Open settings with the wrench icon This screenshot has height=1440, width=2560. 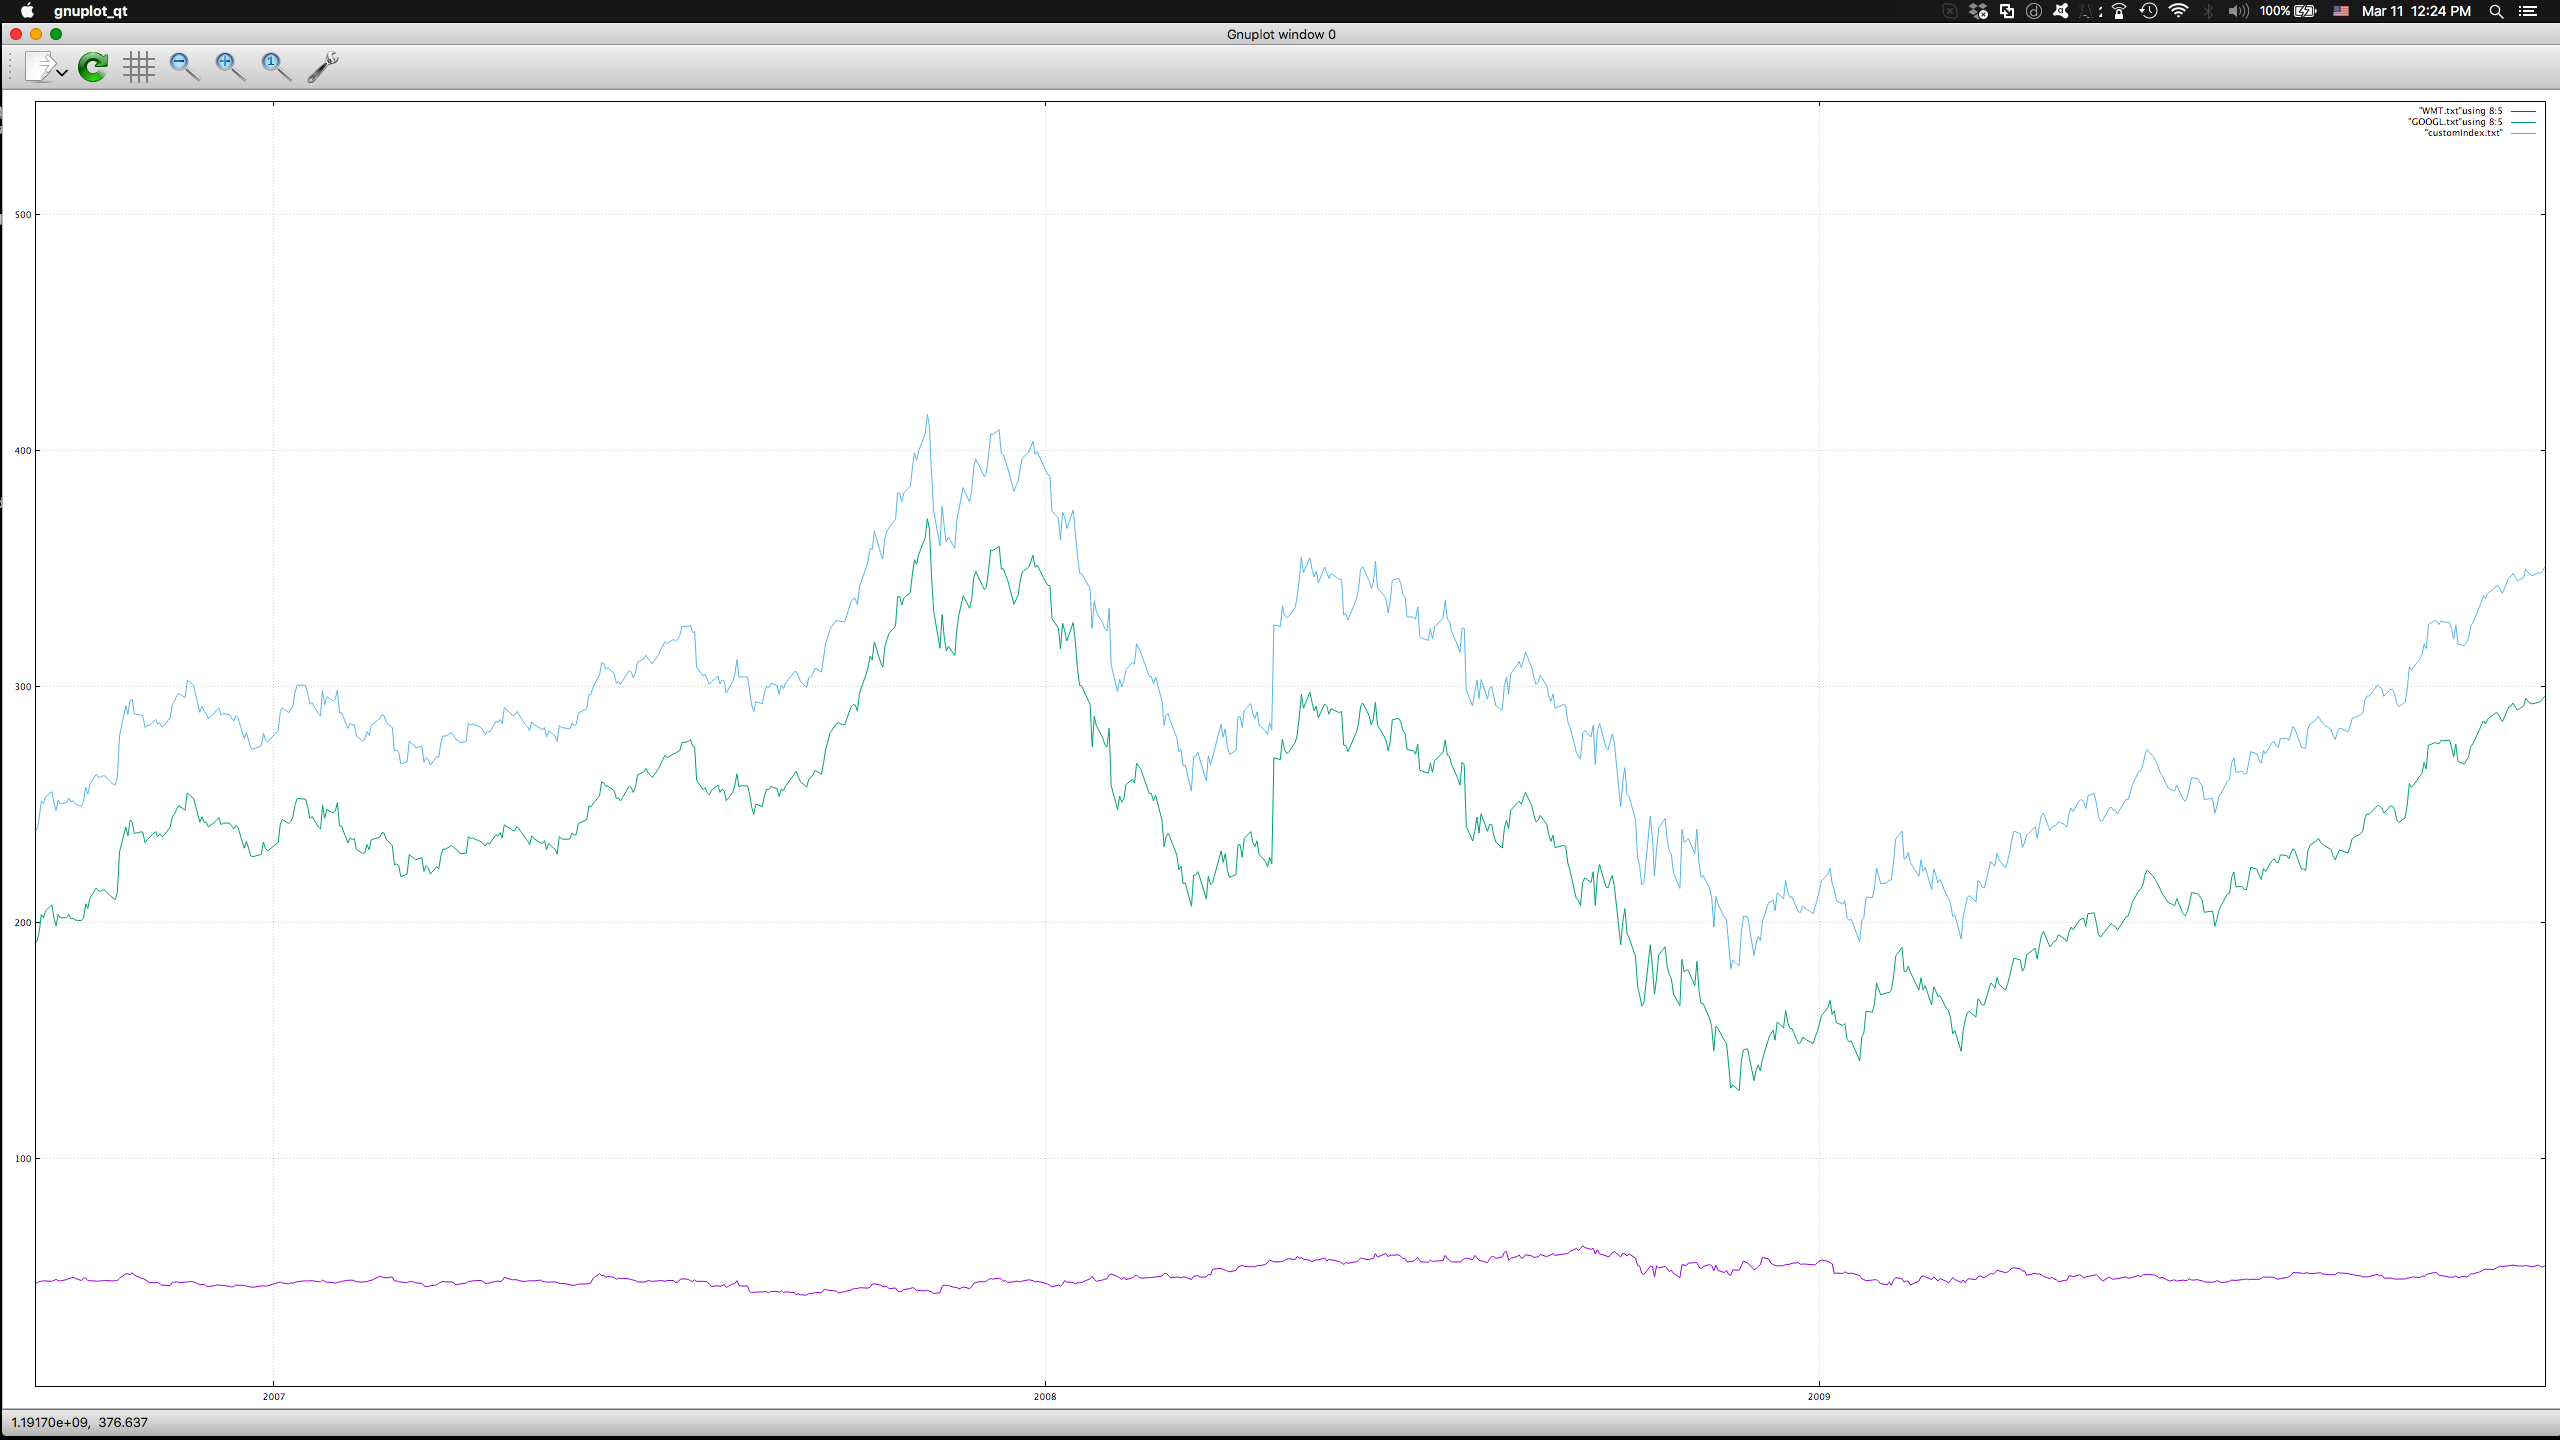coord(322,67)
